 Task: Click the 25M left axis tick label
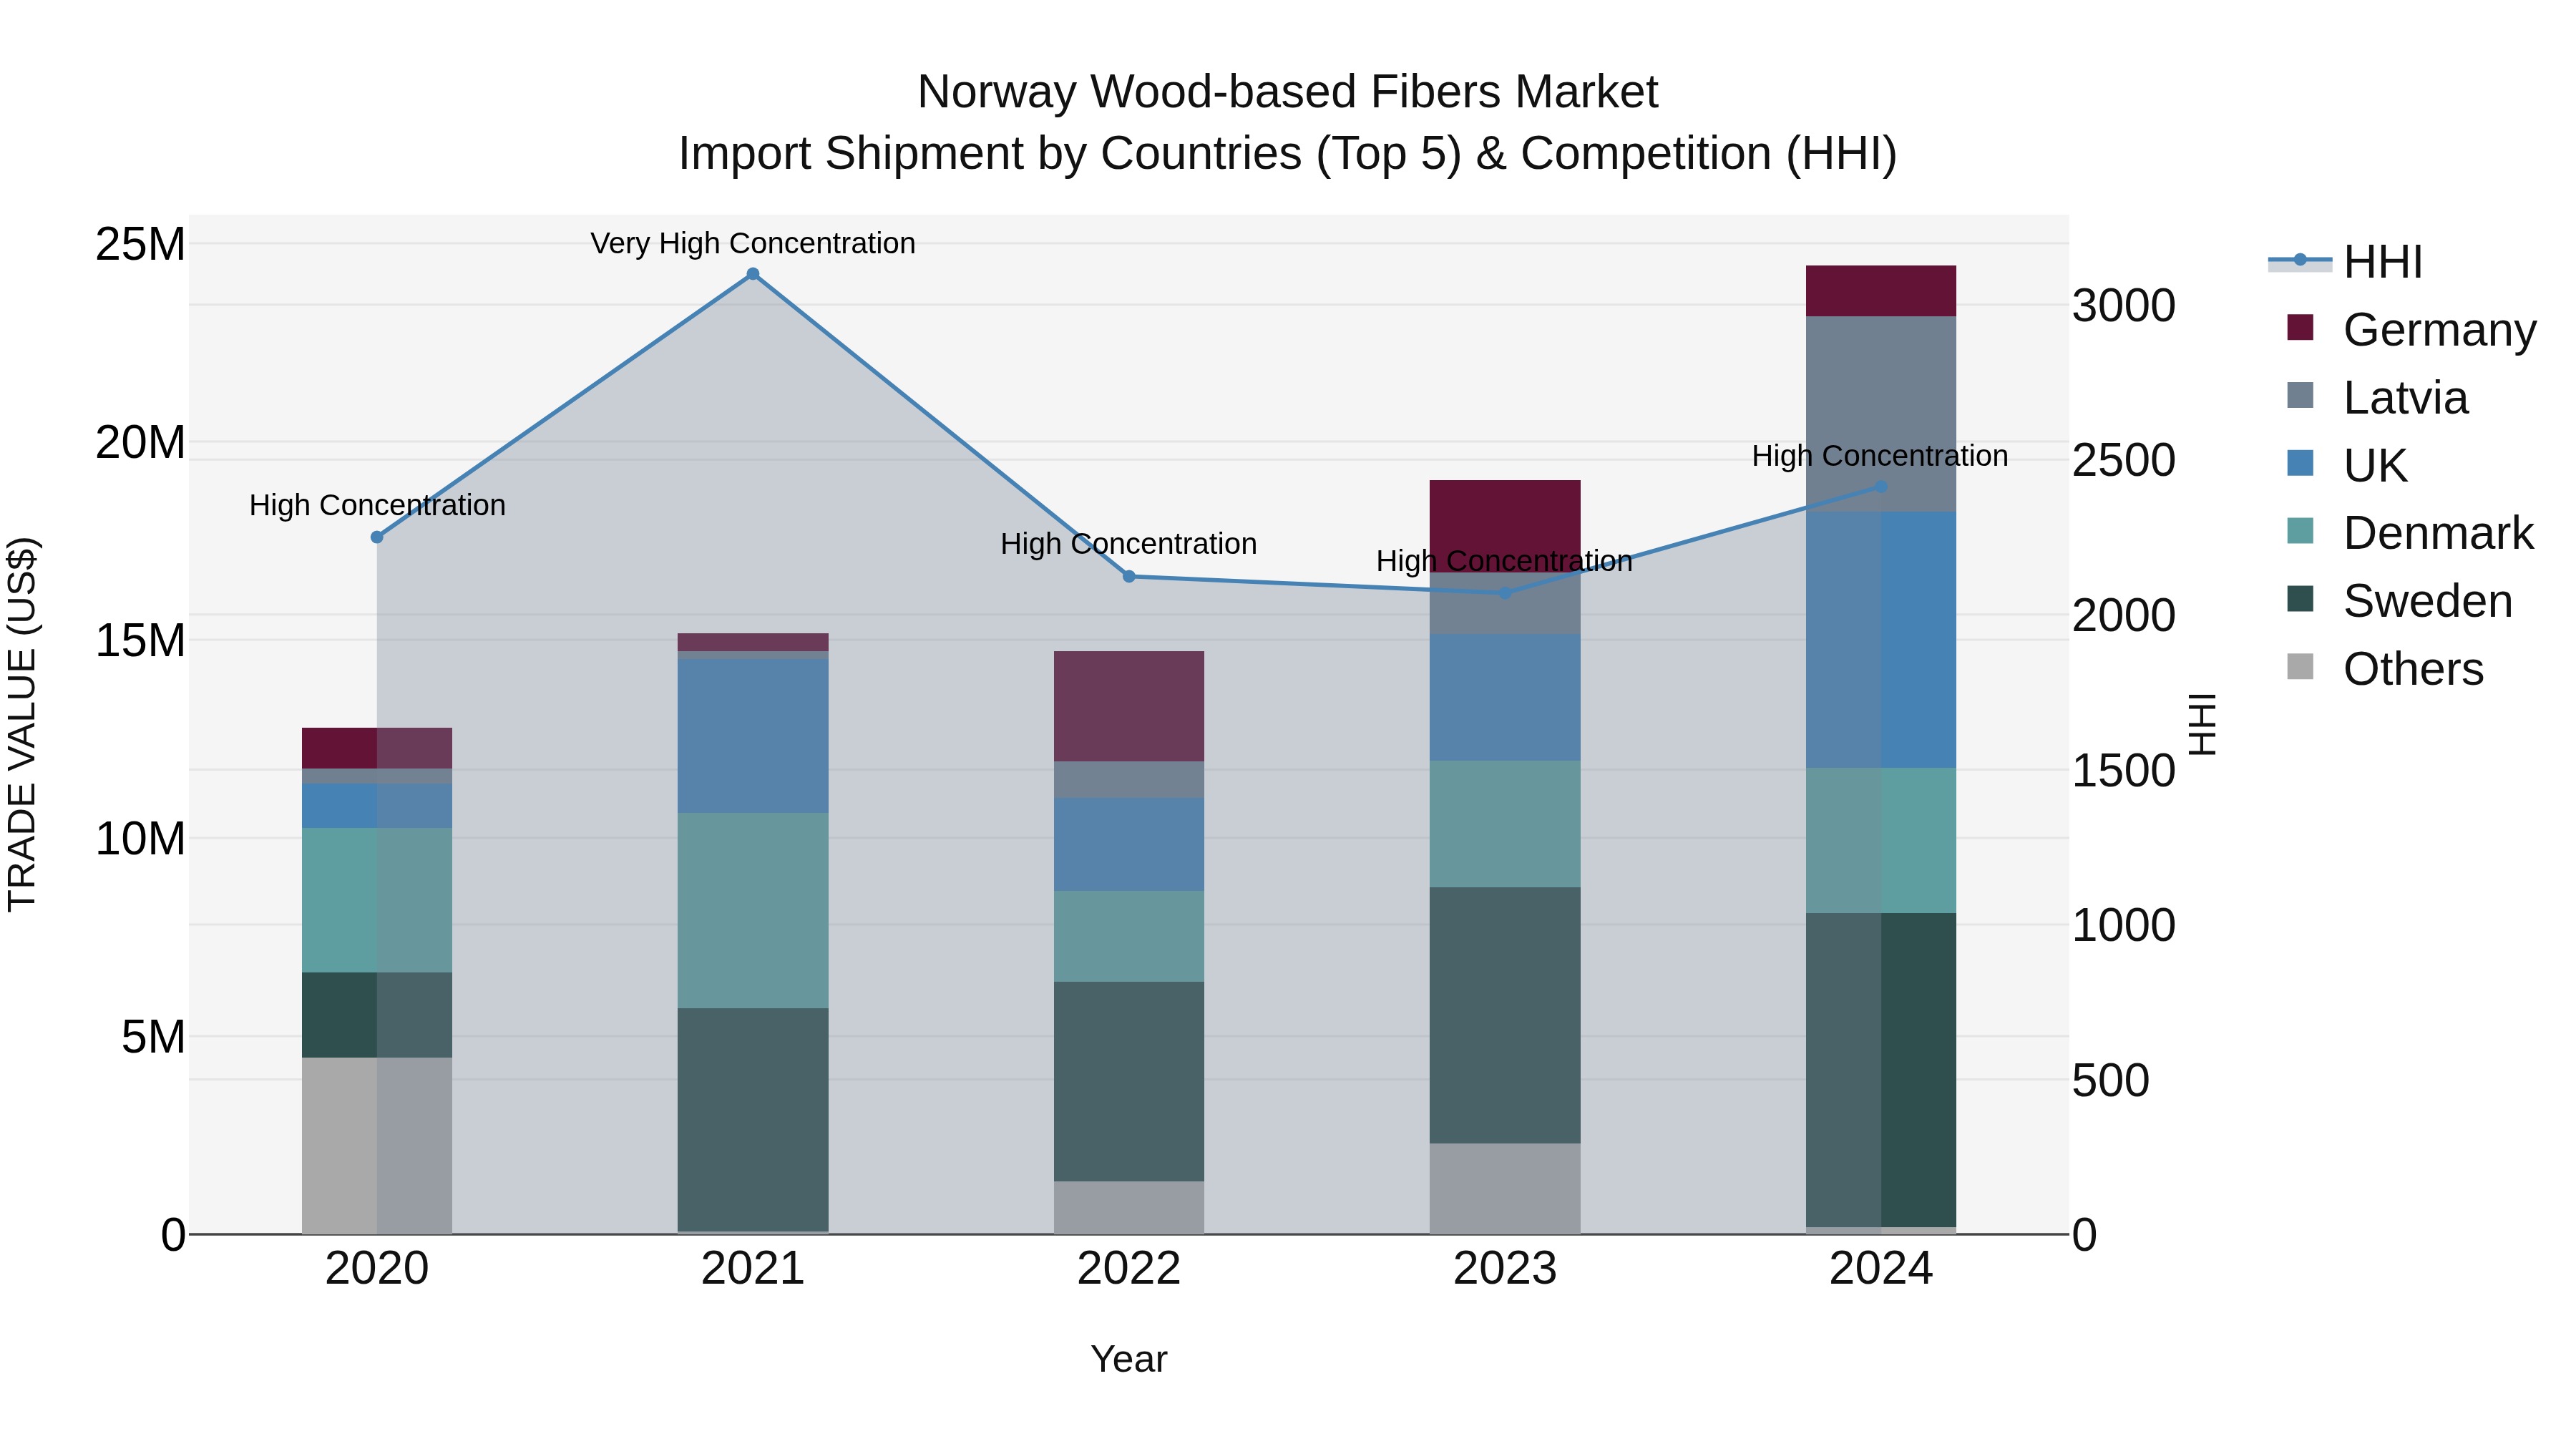coord(141,245)
